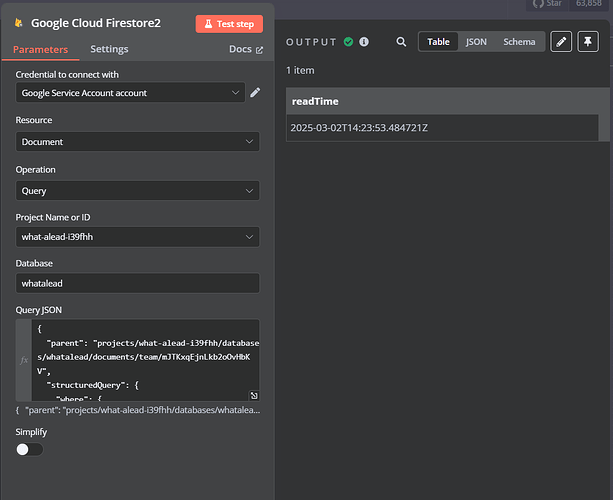Show the Schema output view
Screen dimensions: 613x500
[x=519, y=42]
